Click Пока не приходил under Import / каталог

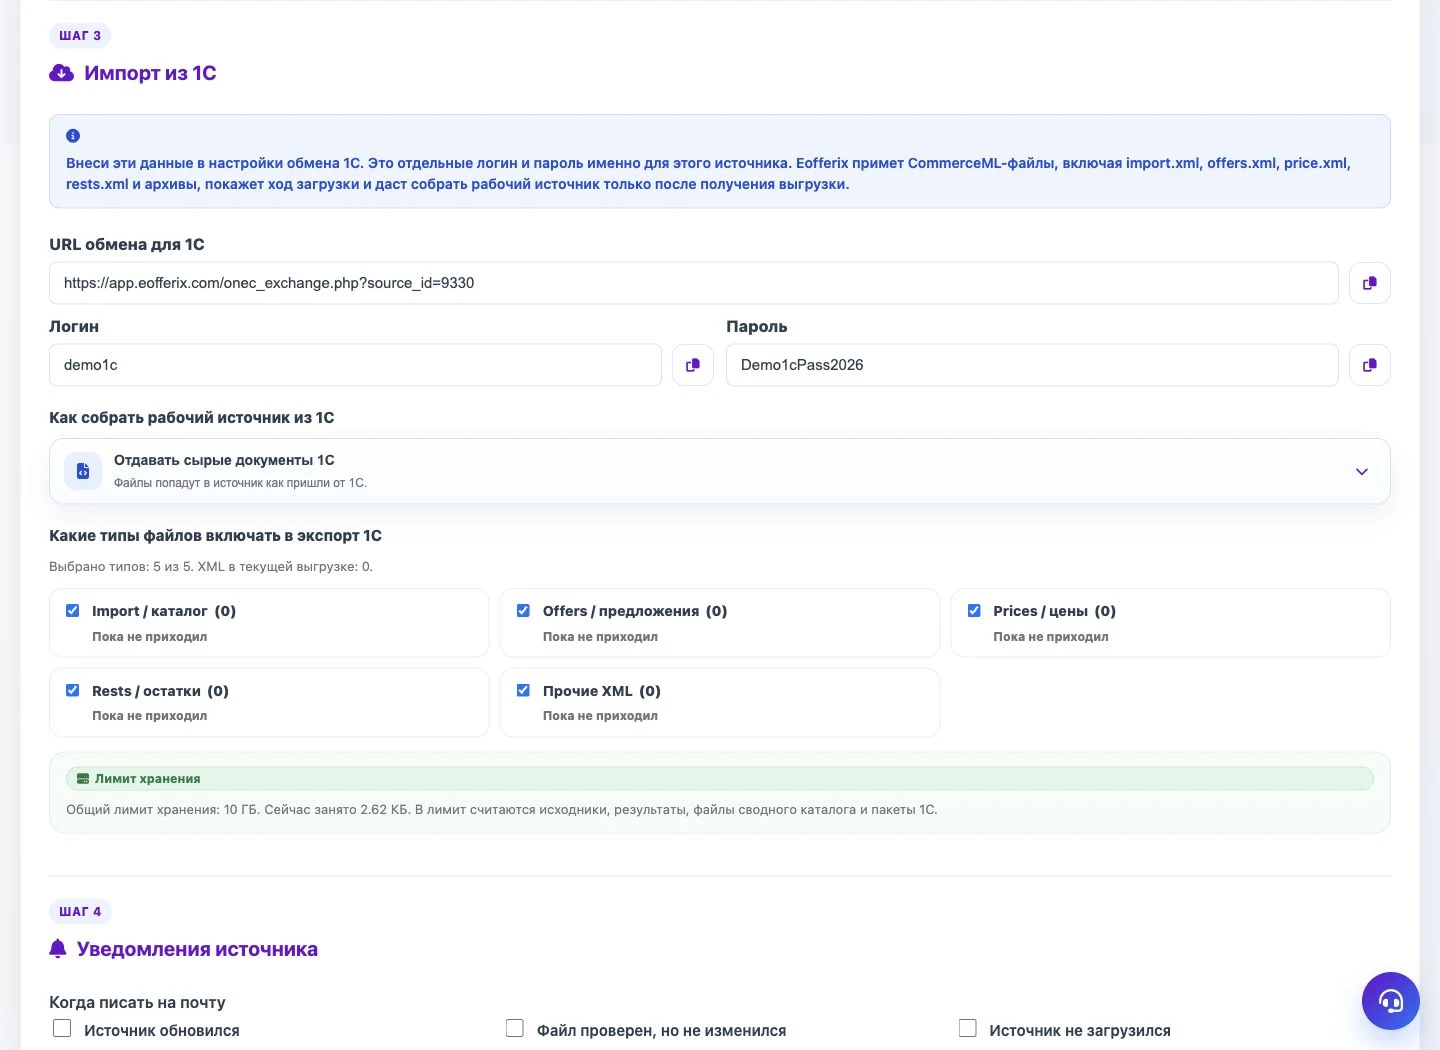[150, 637]
